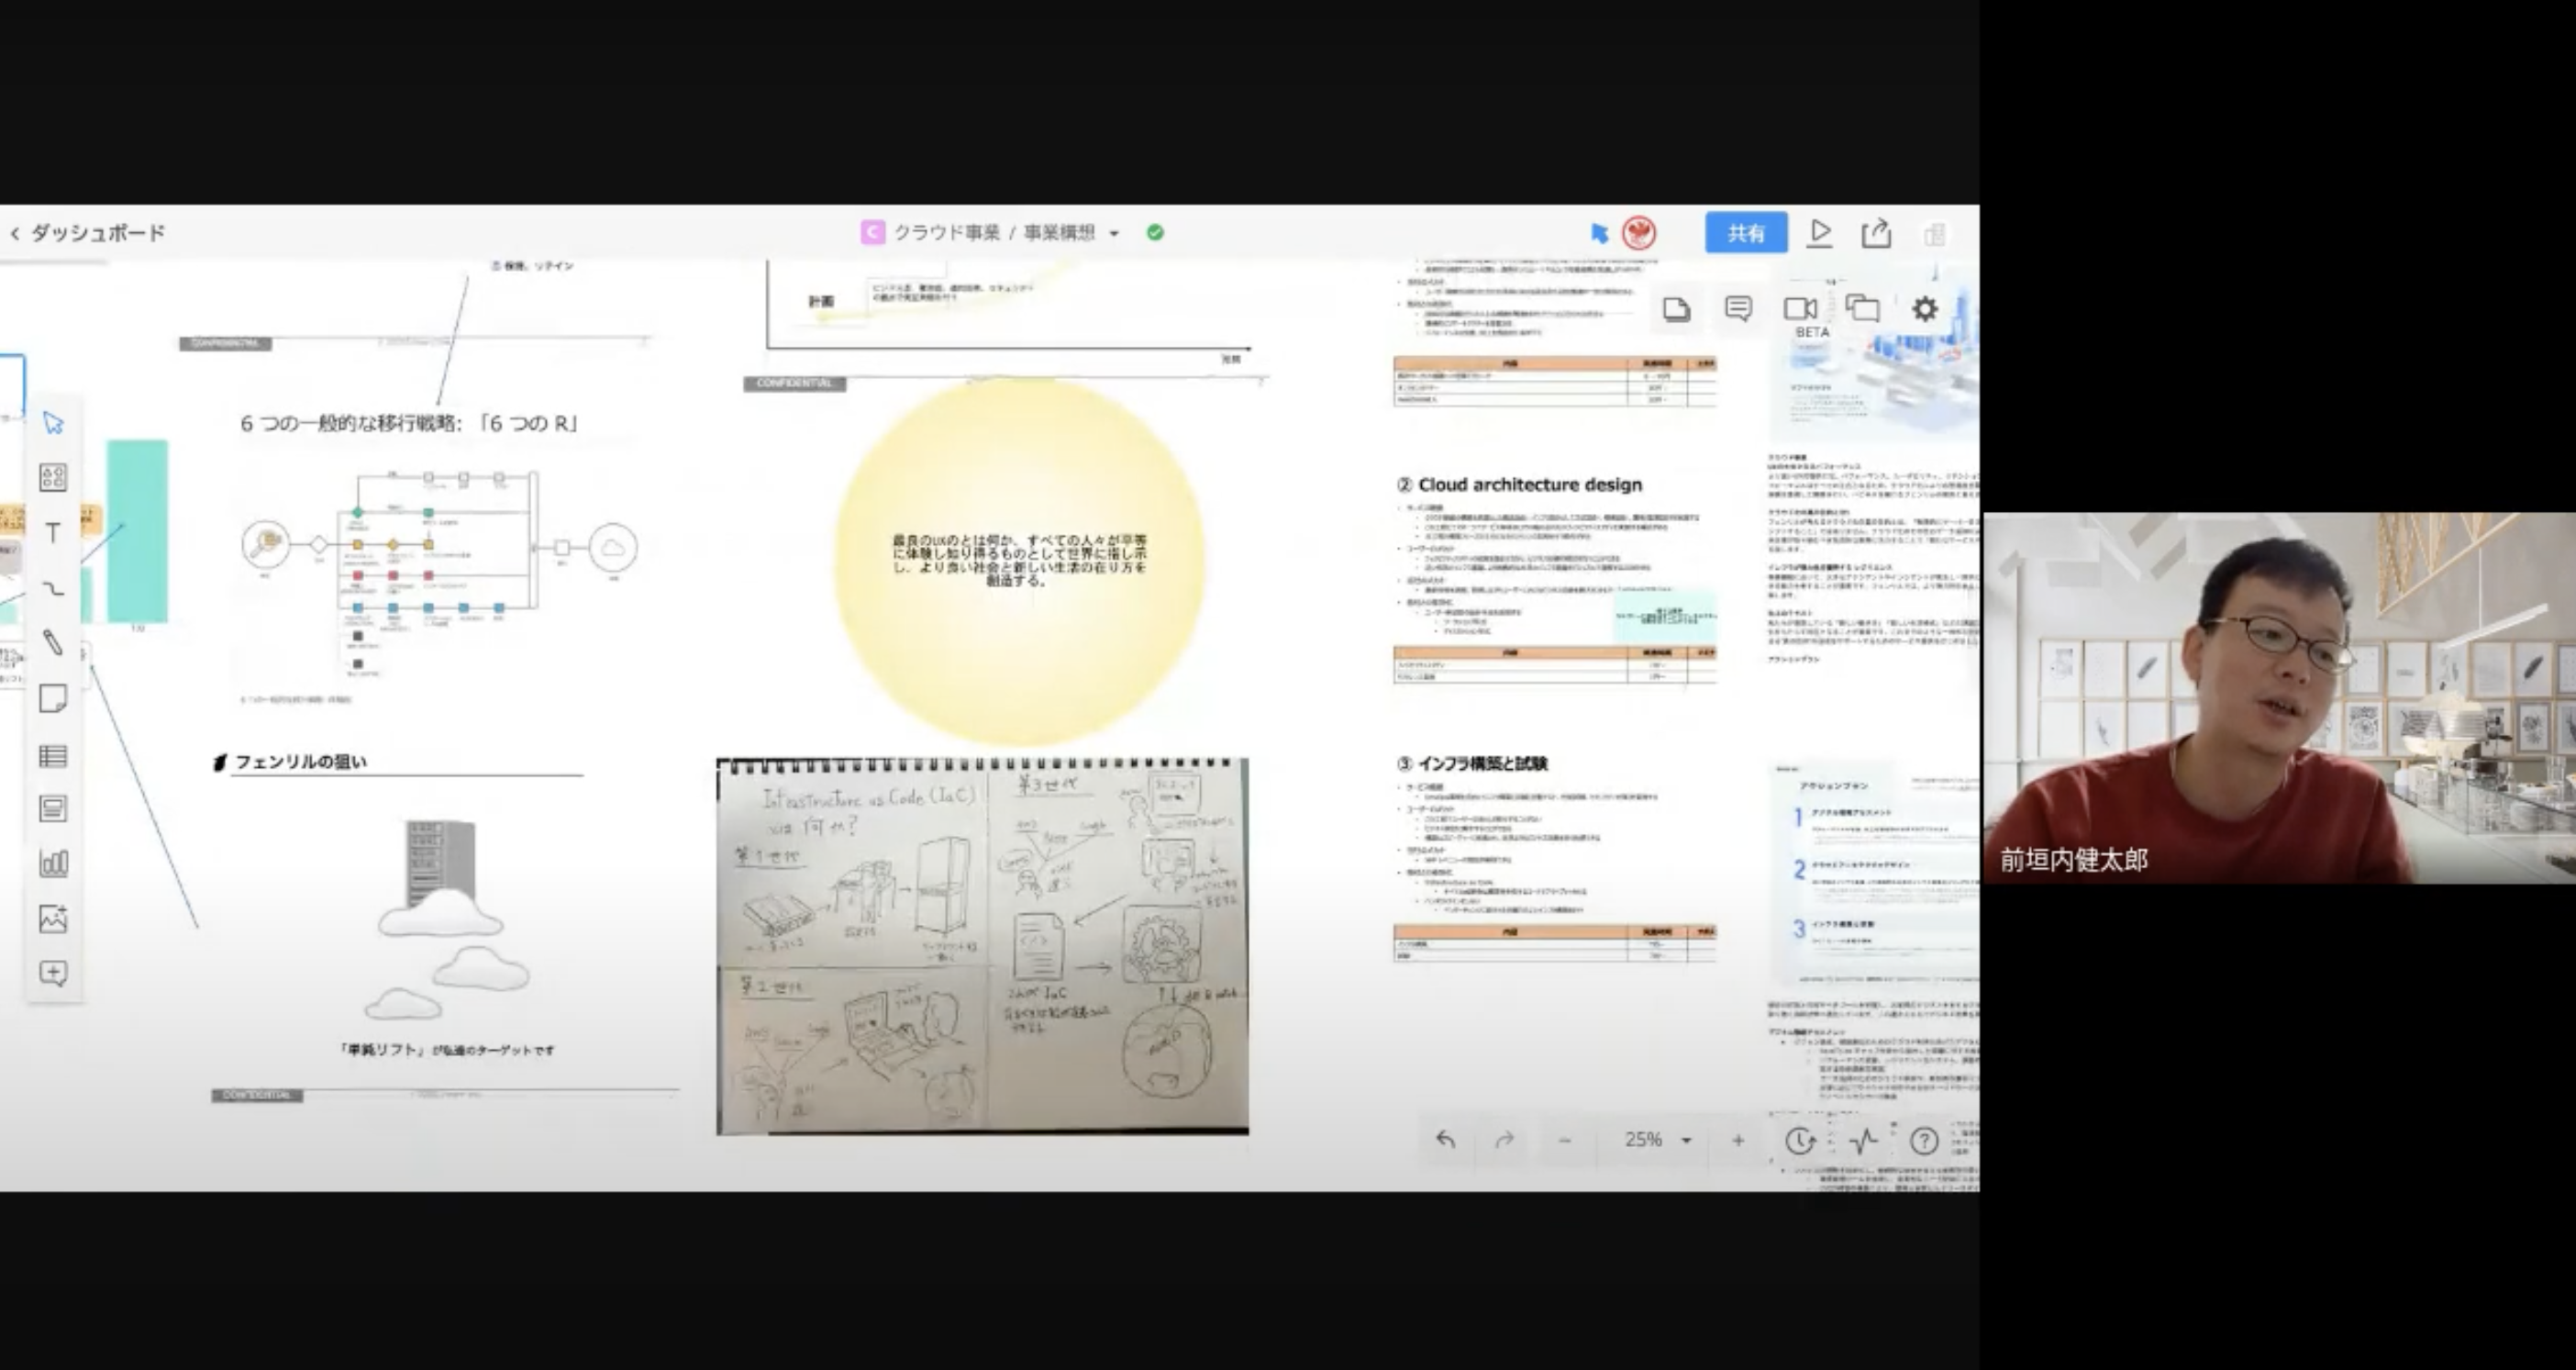This screenshot has width=2576, height=1370.
Task: Select the Text tool
Action: [53, 533]
